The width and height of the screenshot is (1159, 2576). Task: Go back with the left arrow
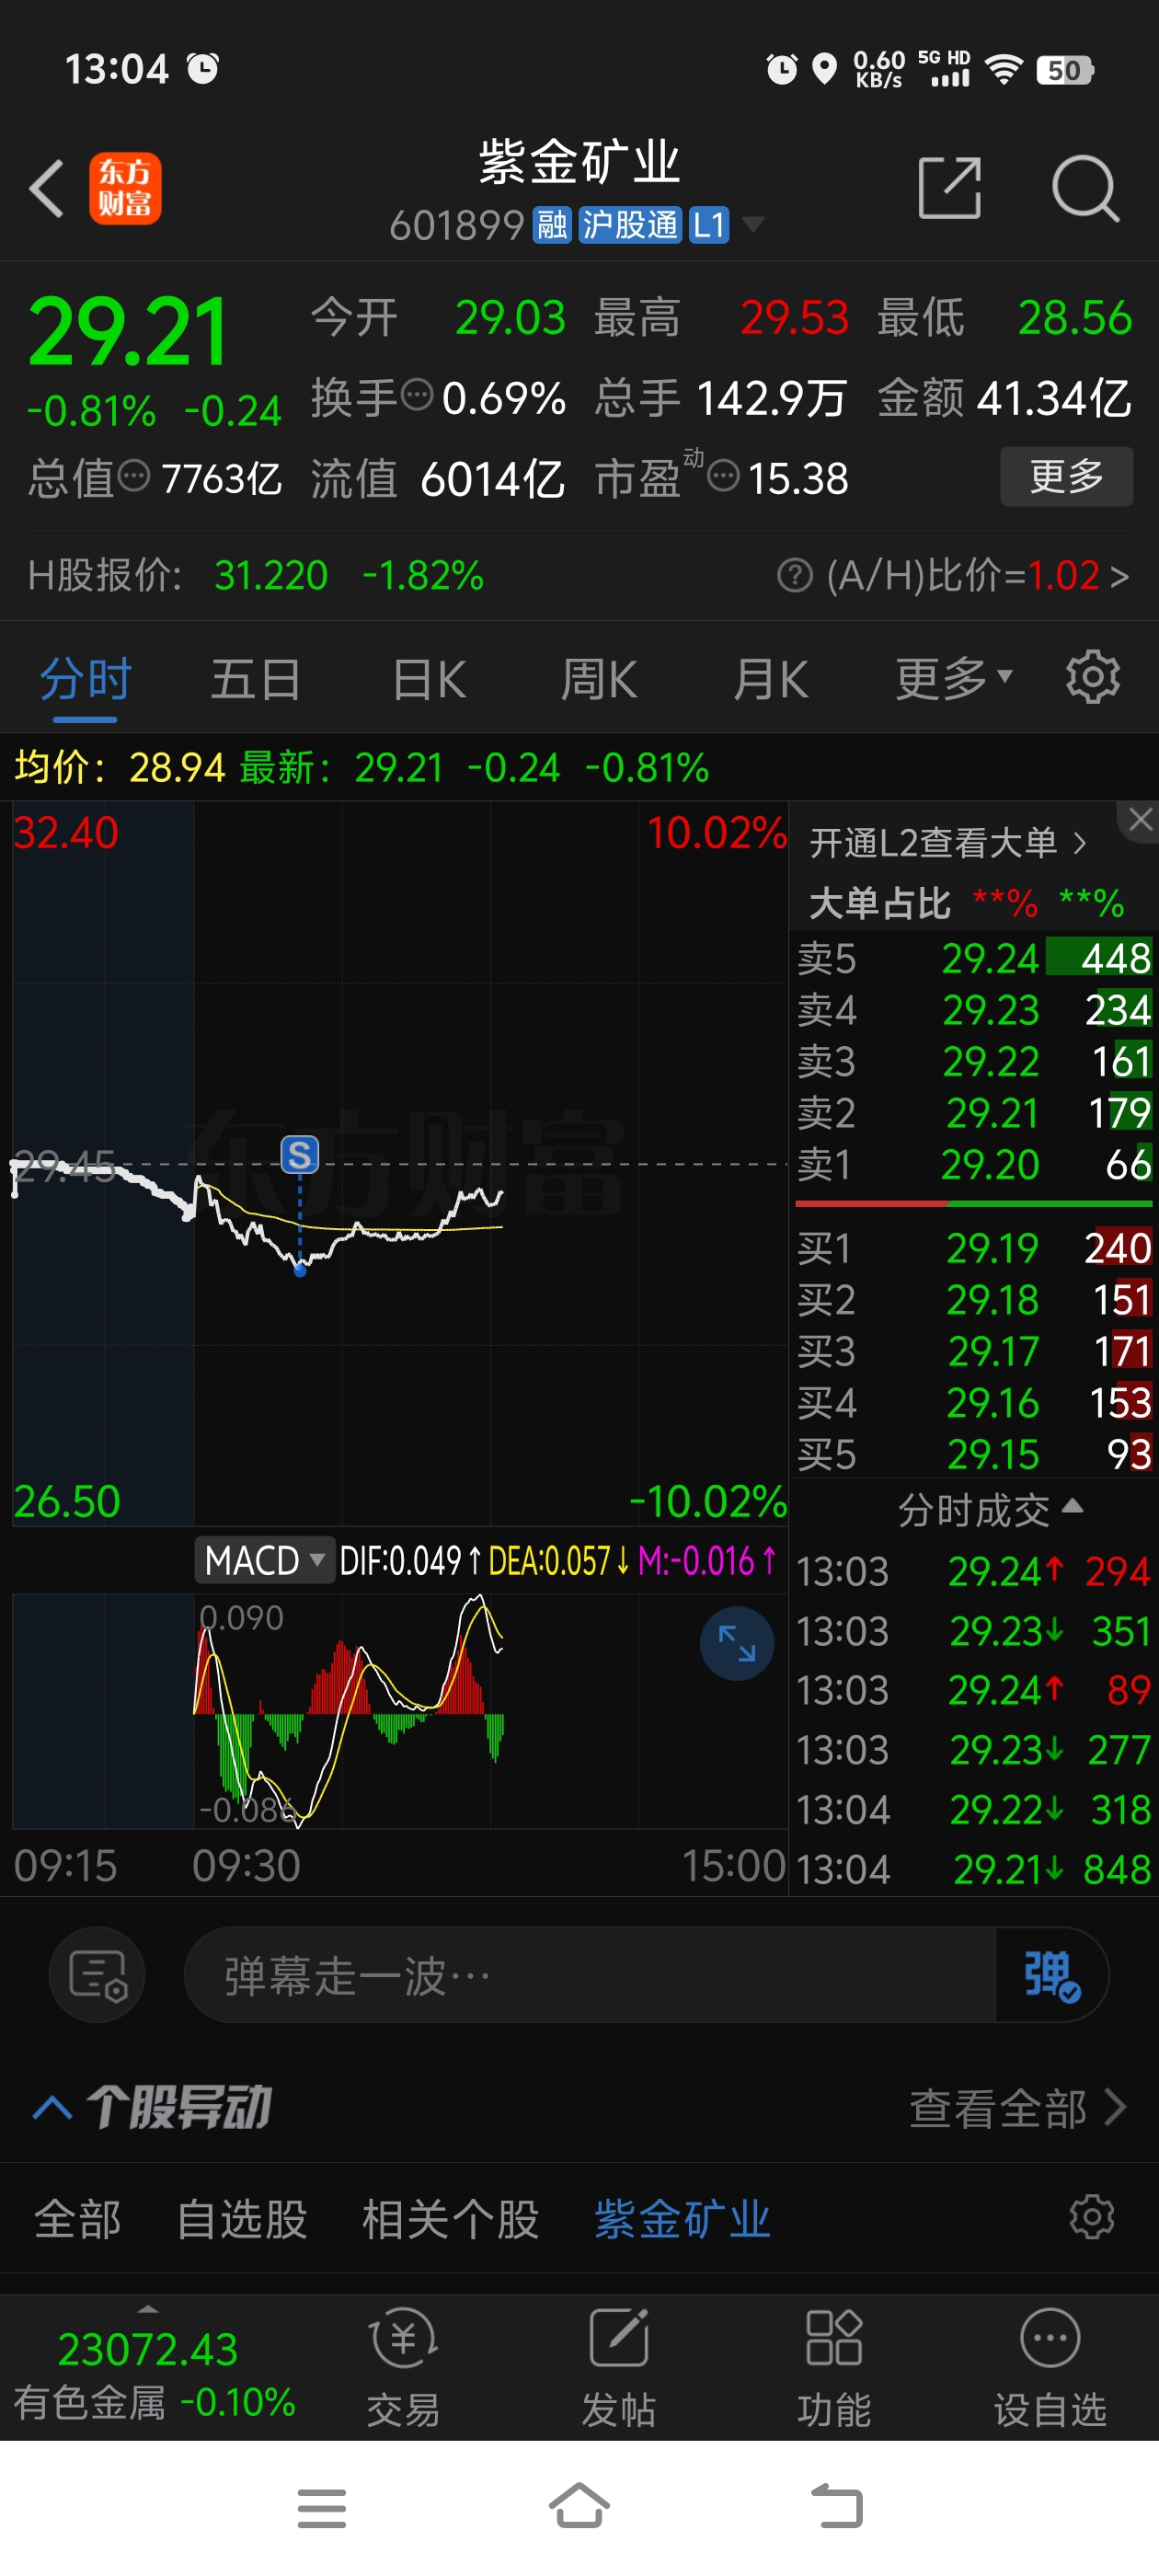(46, 188)
